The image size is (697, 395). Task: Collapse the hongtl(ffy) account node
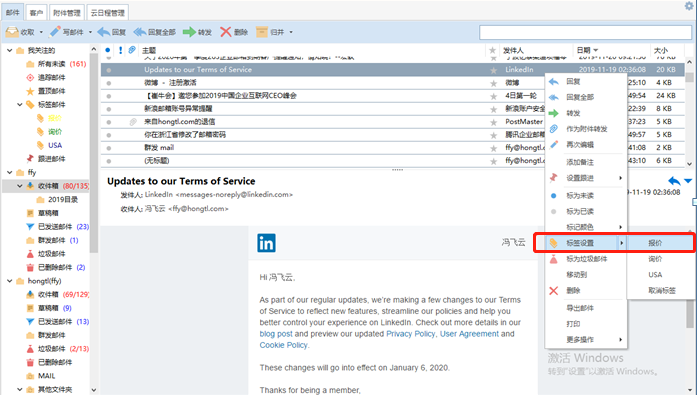click(x=9, y=281)
